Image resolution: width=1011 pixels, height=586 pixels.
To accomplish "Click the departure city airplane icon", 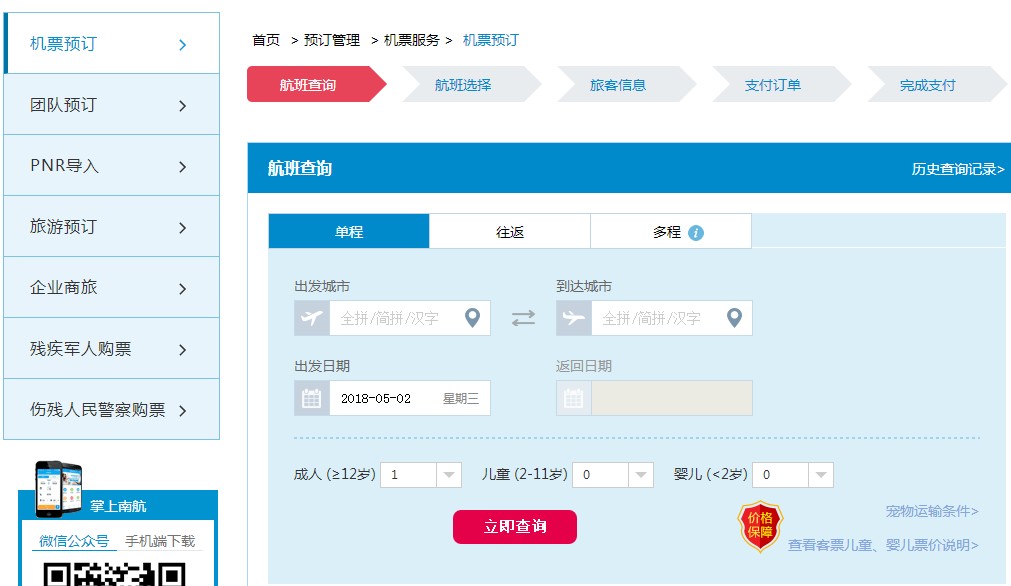I will pos(312,318).
